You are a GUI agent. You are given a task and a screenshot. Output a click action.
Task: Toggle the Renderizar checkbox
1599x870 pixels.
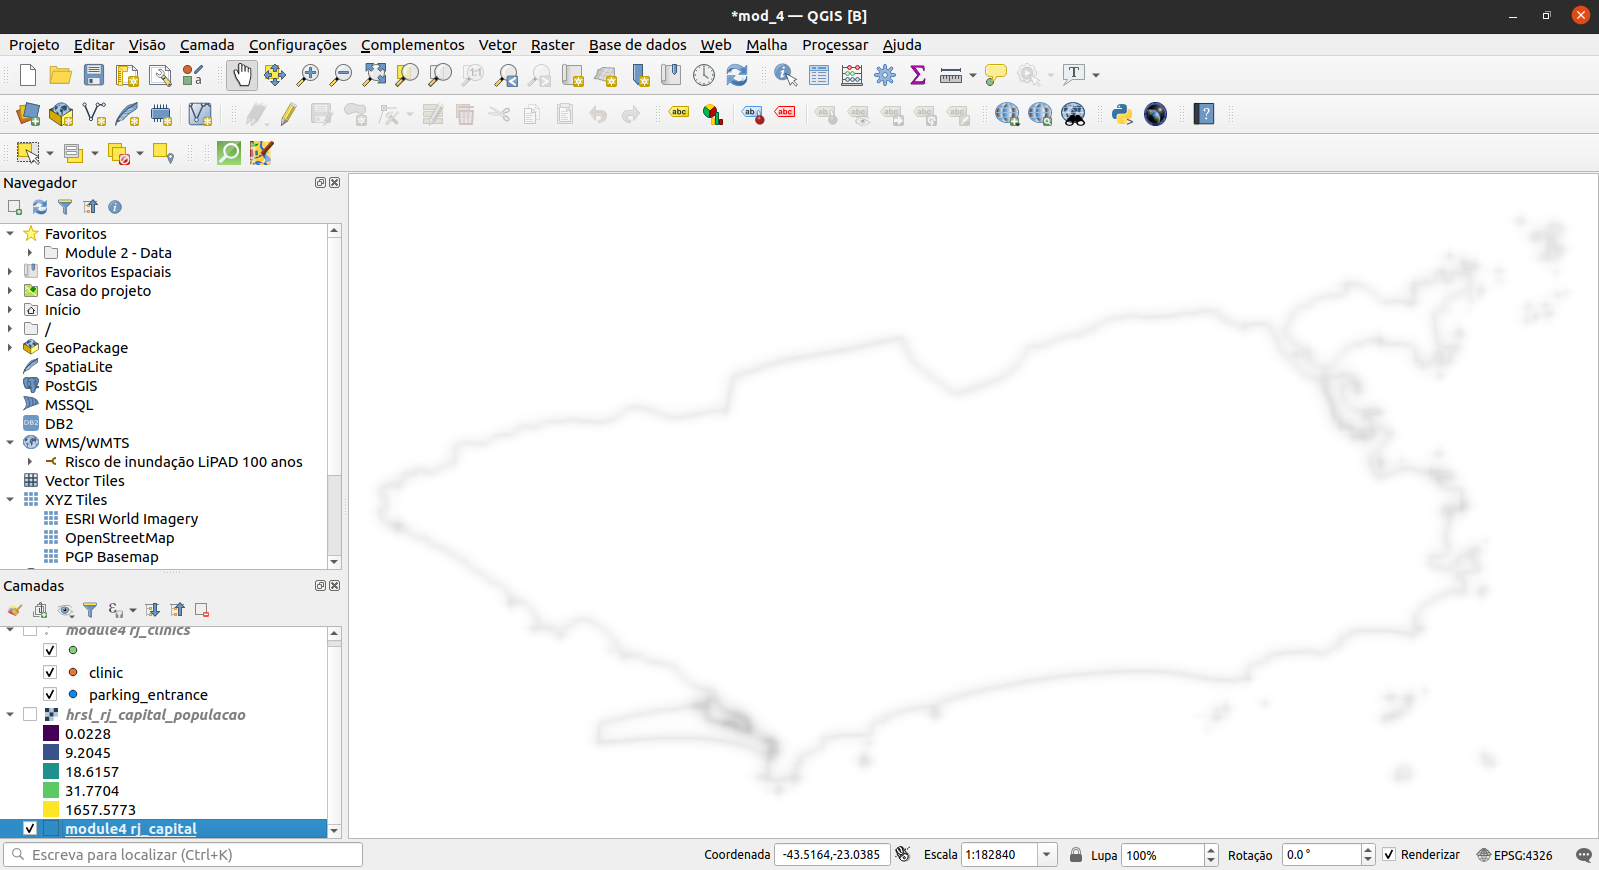(x=1389, y=854)
